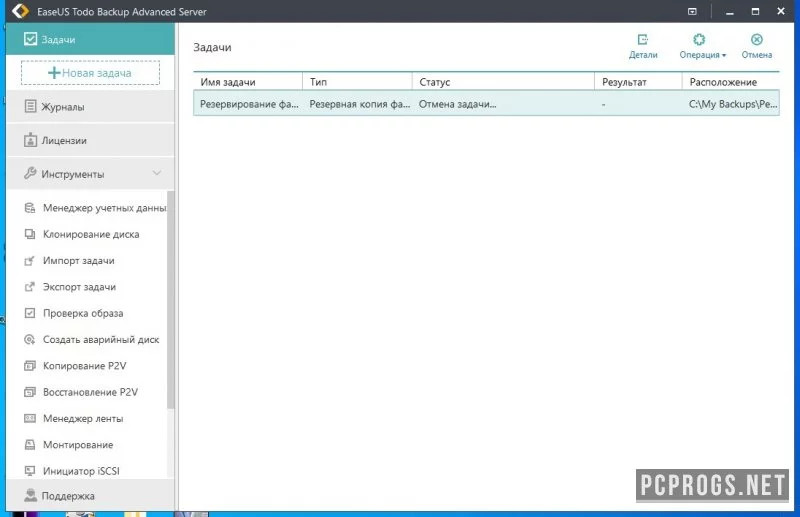Viewport: 800px width, 517px height.
Task: Click the Резервная копия фа... type cell
Action: coord(360,104)
